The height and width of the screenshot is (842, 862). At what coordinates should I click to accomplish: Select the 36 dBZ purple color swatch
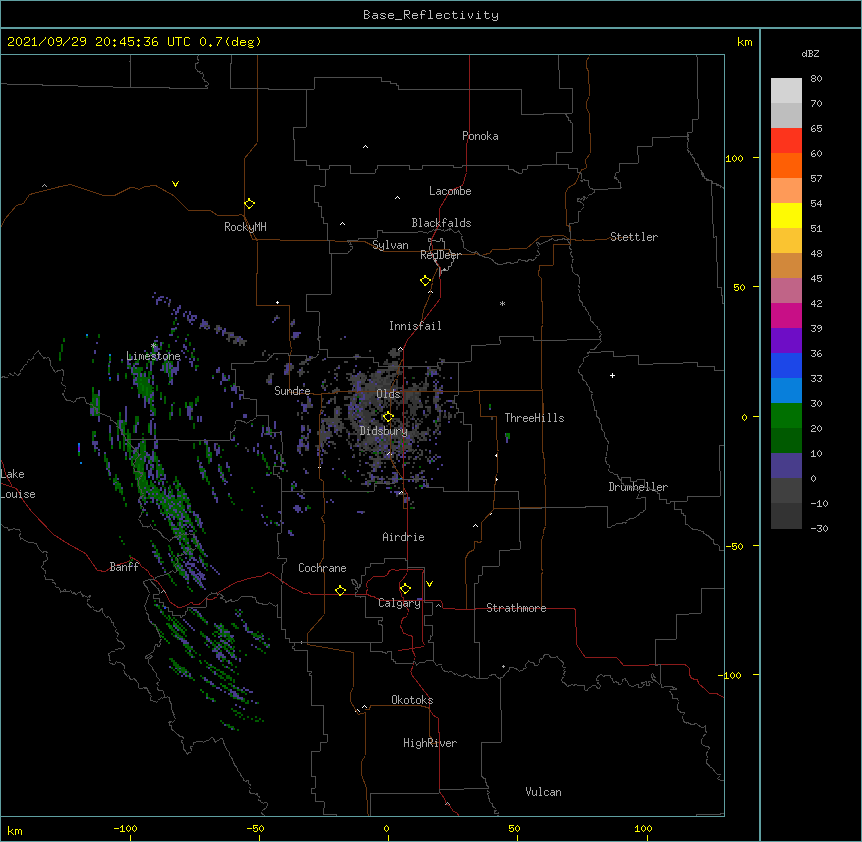(x=786, y=341)
